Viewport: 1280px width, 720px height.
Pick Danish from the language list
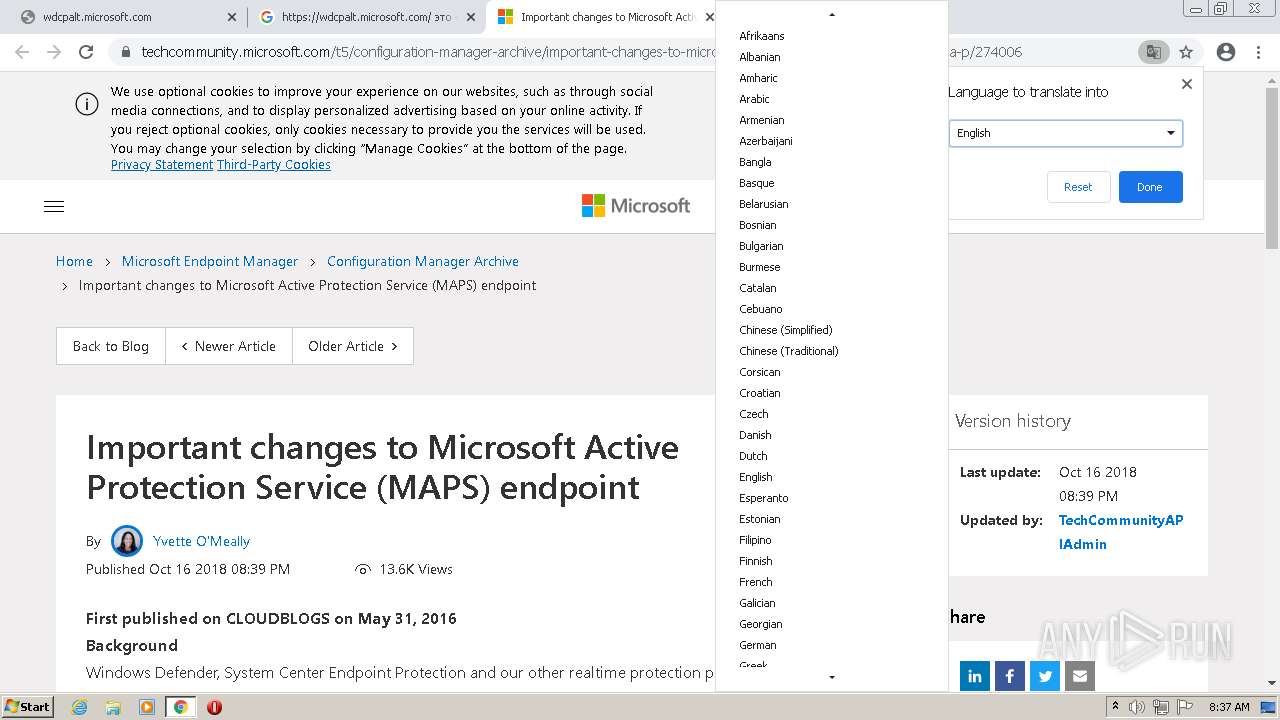click(x=755, y=435)
